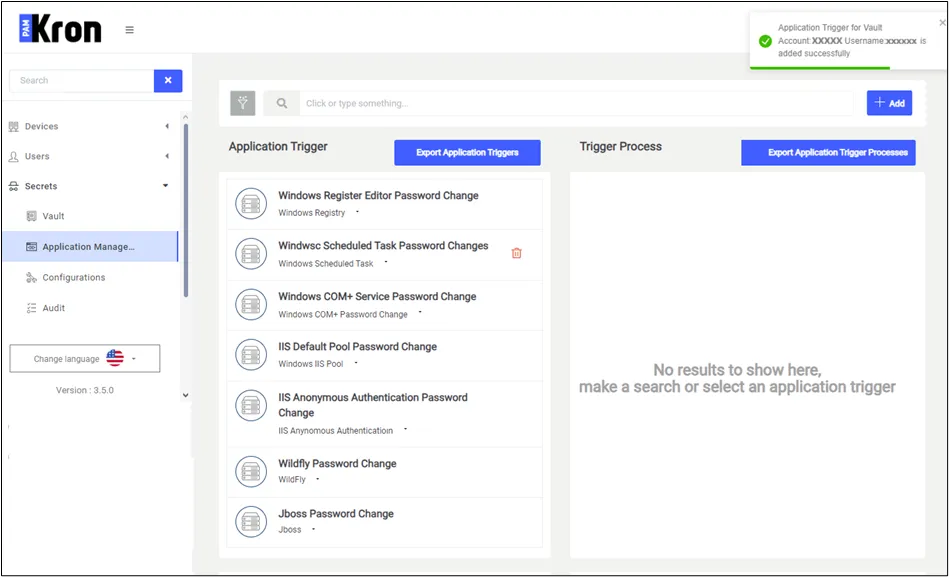Click the Kron PAM logo
The image size is (949, 577).
(61, 28)
